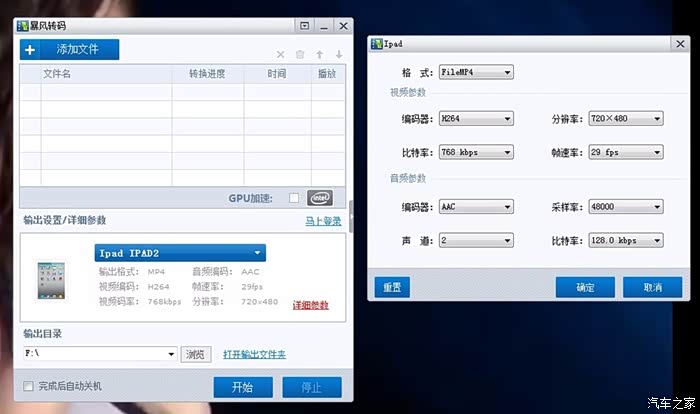Close the 暴风转码 main window
This screenshot has width=700, height=414.
pos(343,26)
